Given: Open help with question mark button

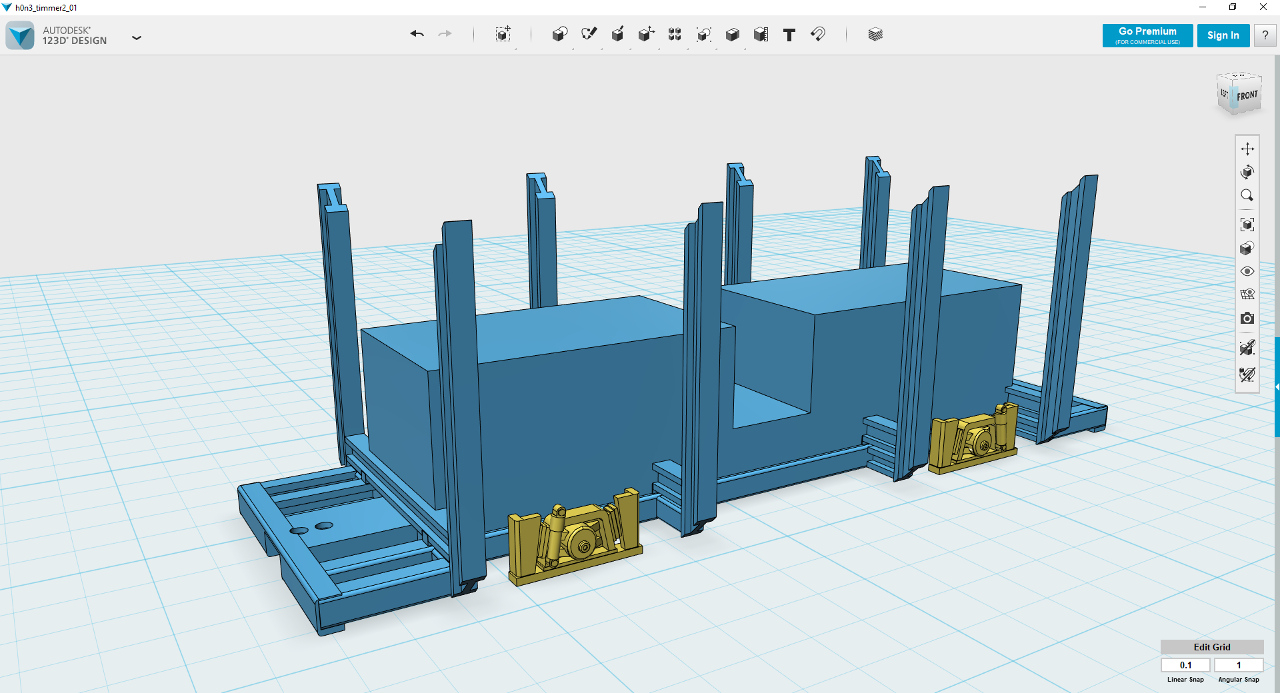Looking at the screenshot, I should [x=1266, y=35].
